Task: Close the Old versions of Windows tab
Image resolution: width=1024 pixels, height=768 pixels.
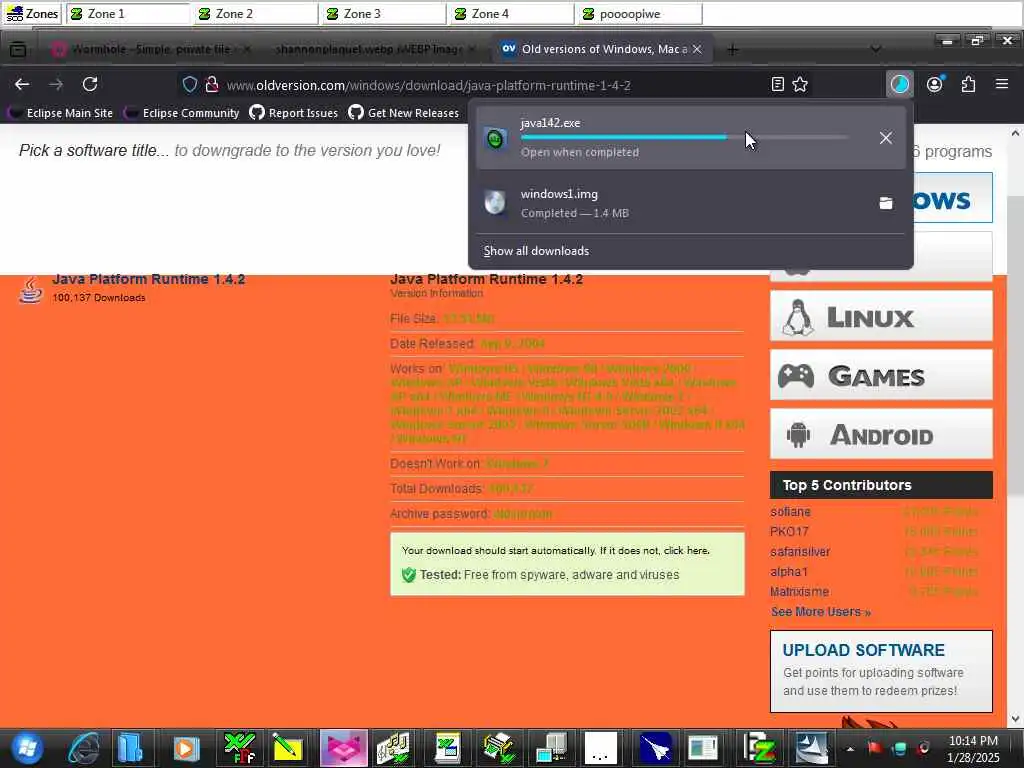Action: point(697,49)
